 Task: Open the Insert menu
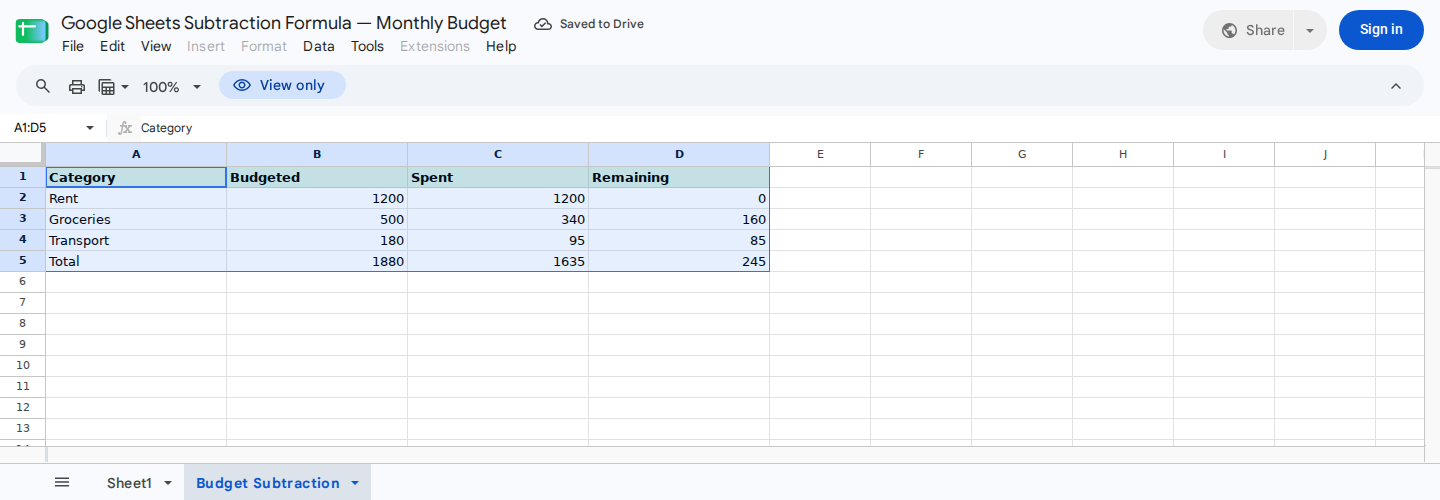click(206, 46)
